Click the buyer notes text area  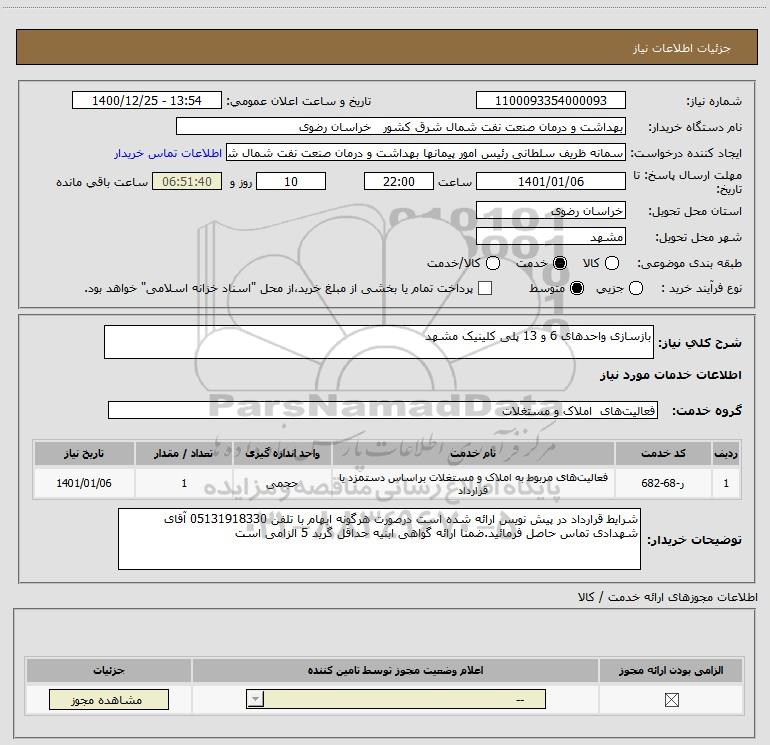[379, 539]
